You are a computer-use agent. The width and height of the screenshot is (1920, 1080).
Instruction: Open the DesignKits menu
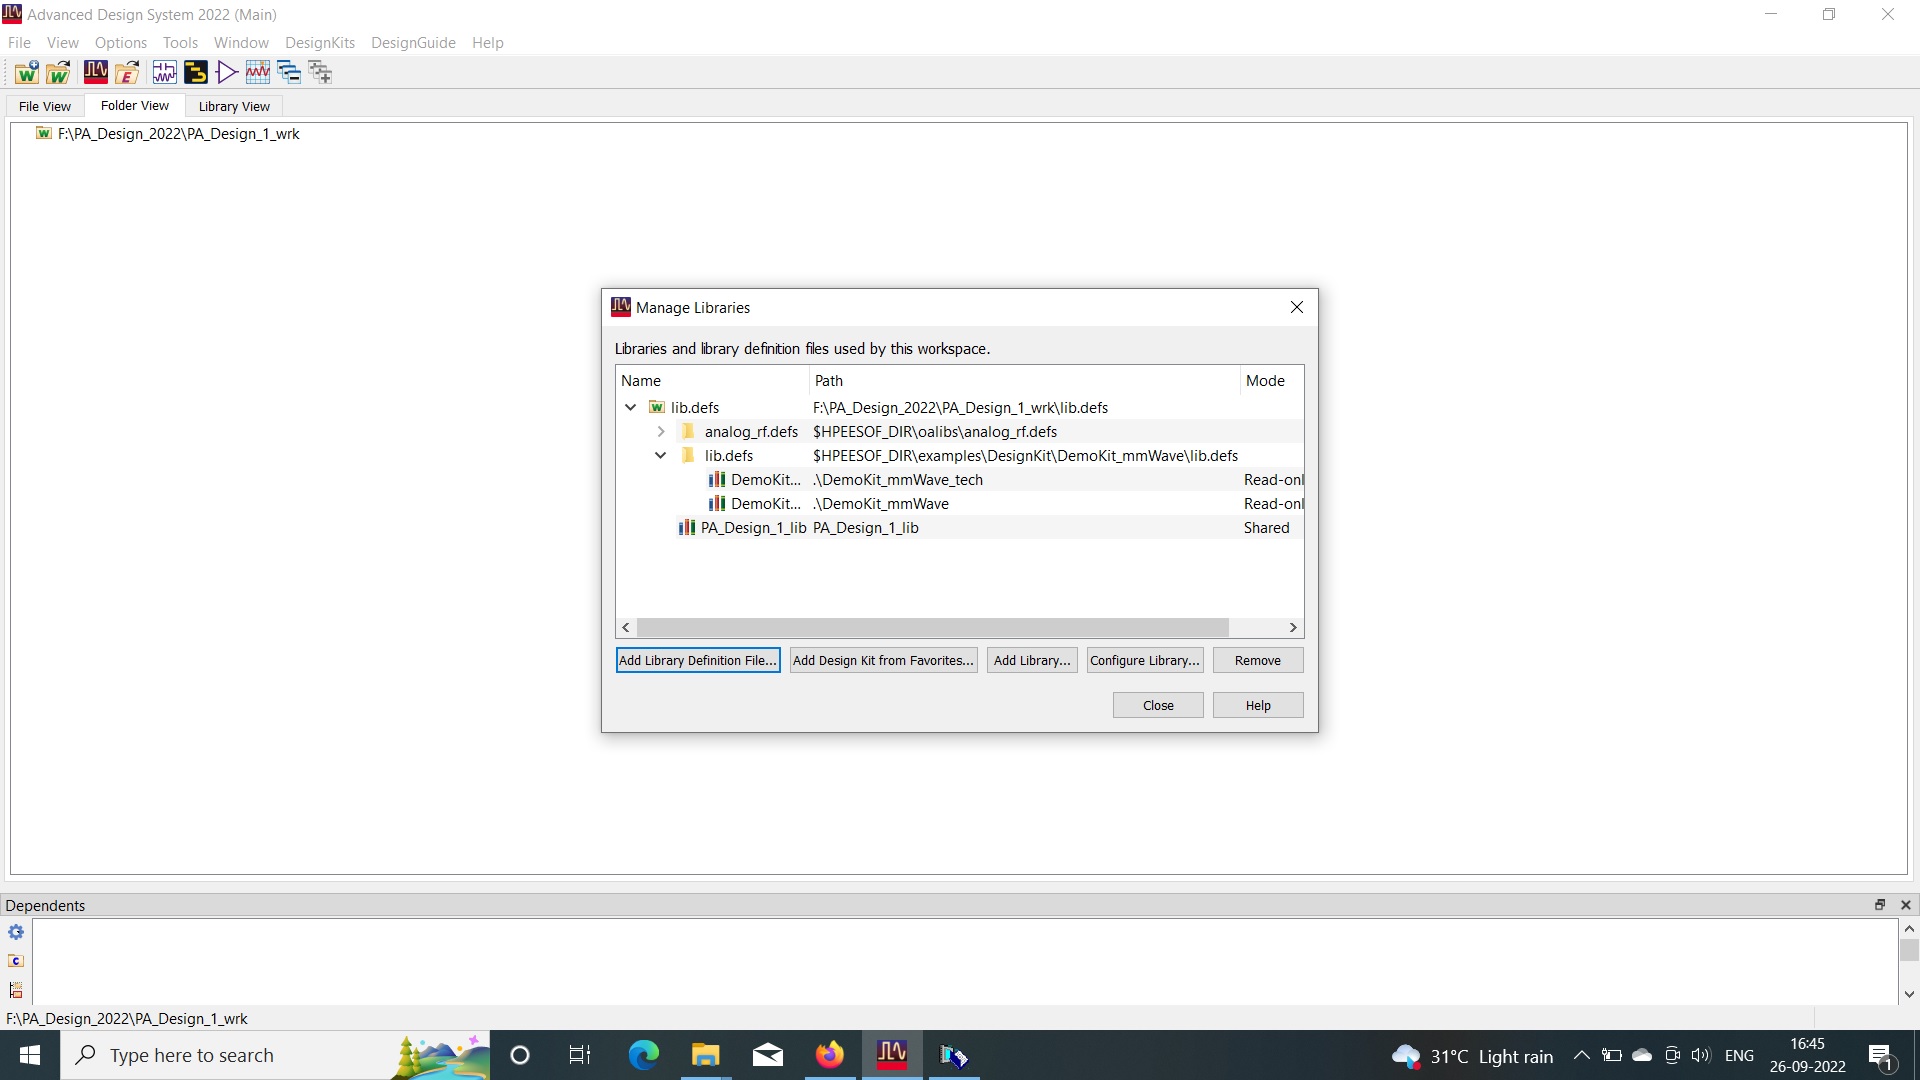click(320, 42)
